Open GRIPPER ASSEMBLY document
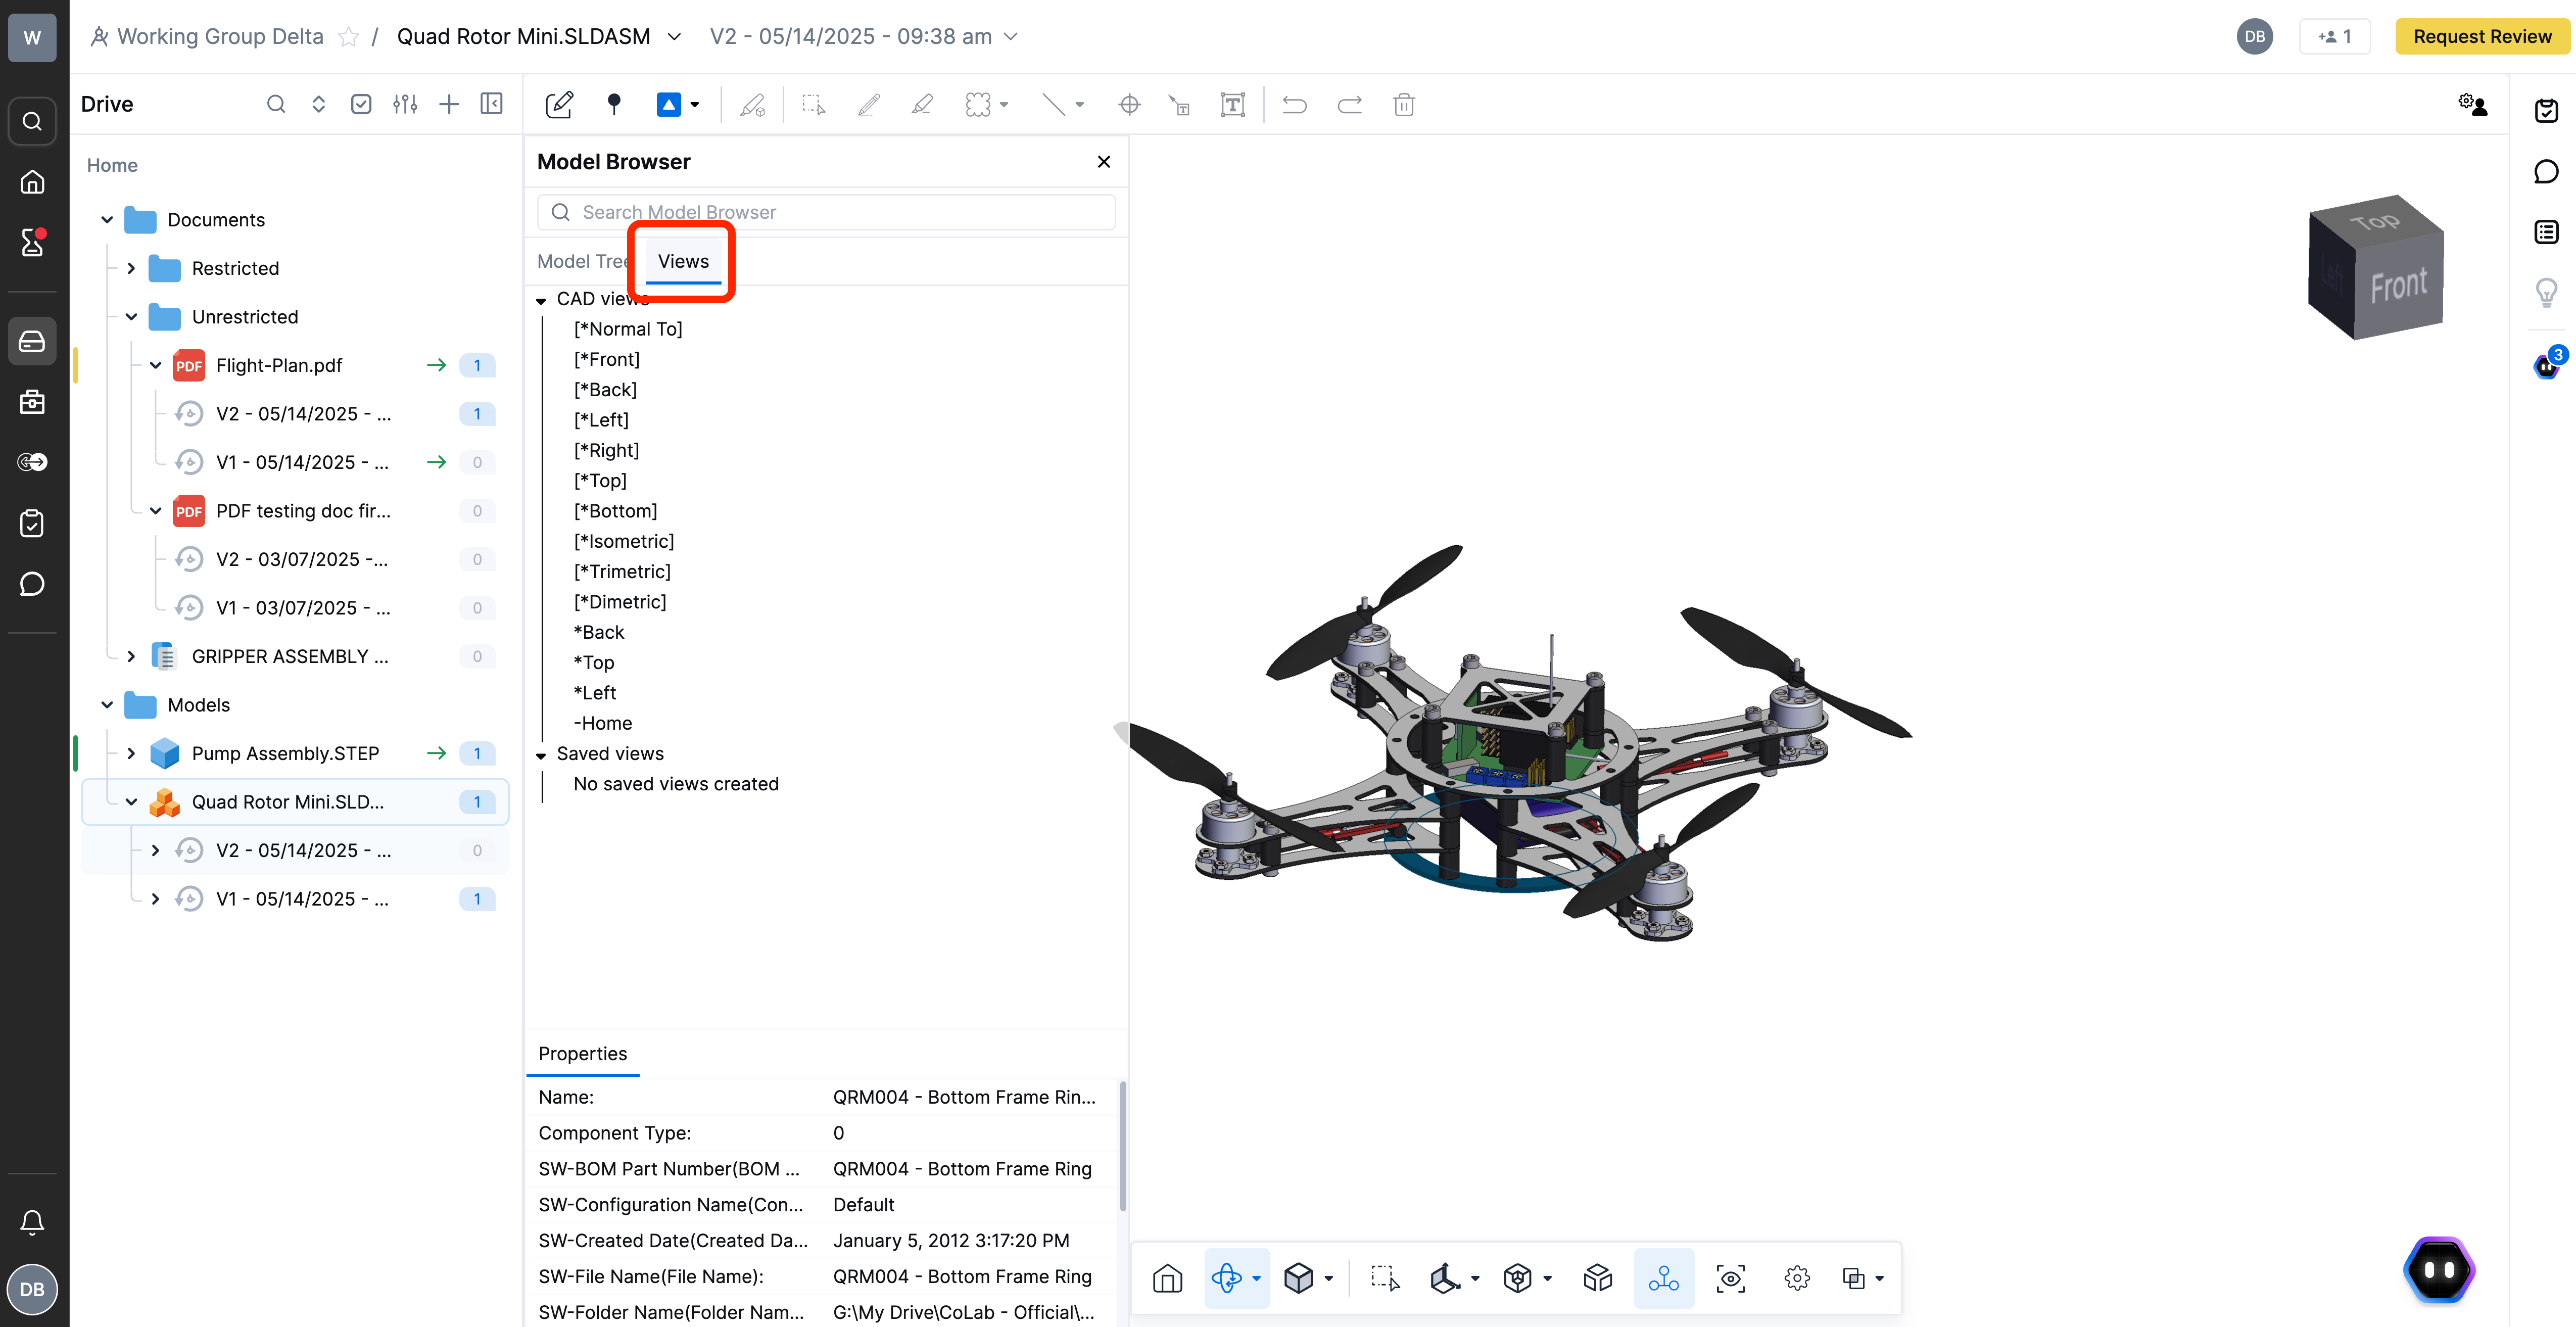This screenshot has width=2576, height=1327. coord(290,656)
